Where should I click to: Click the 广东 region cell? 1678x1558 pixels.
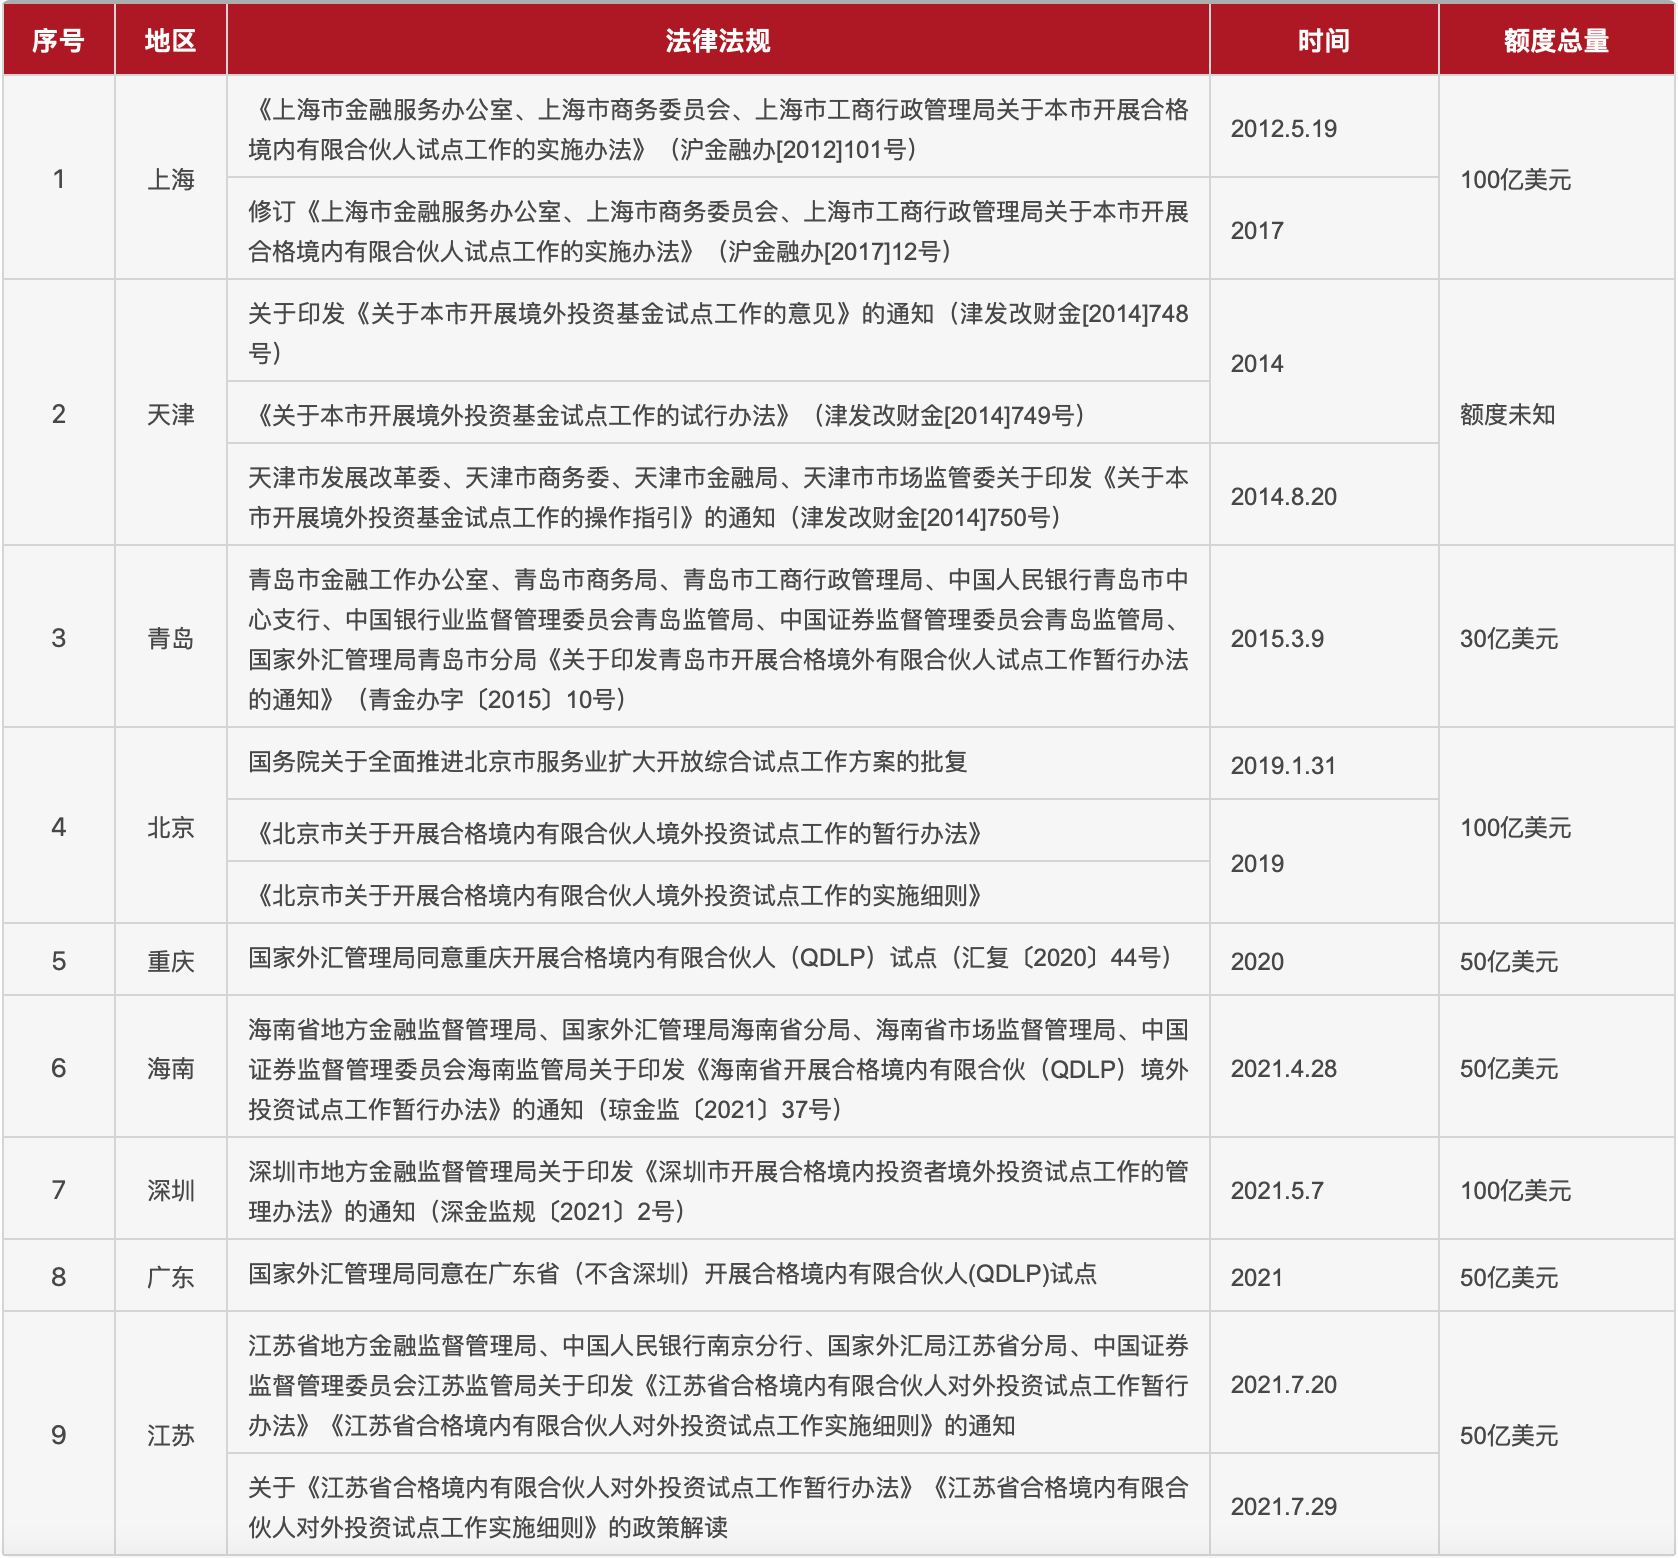(170, 1275)
